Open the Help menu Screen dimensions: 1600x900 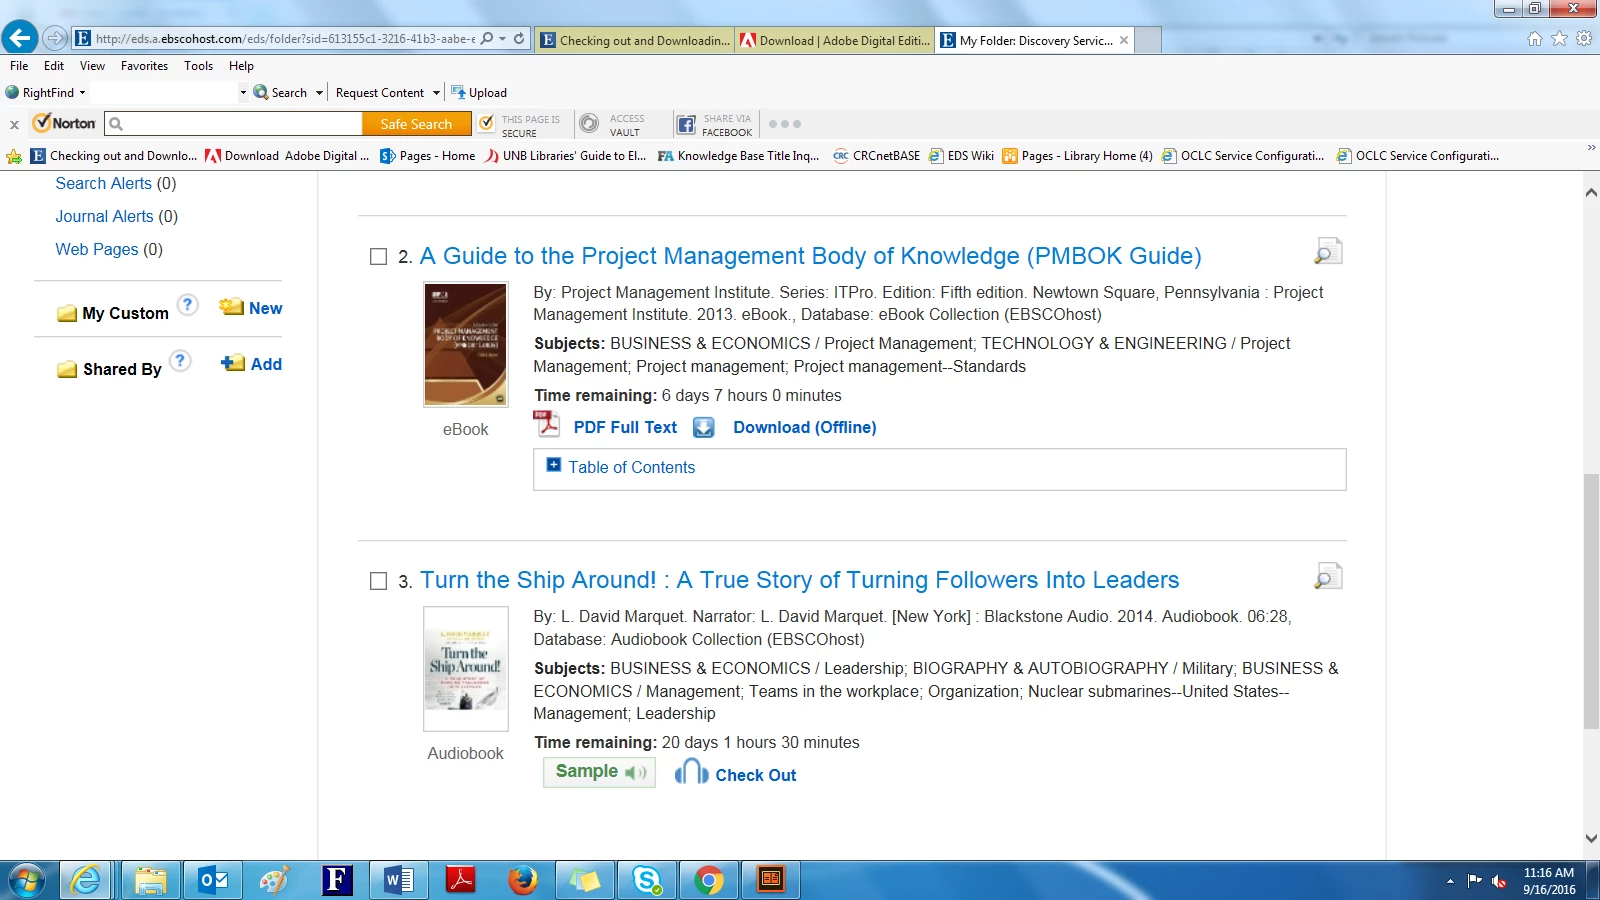click(241, 66)
